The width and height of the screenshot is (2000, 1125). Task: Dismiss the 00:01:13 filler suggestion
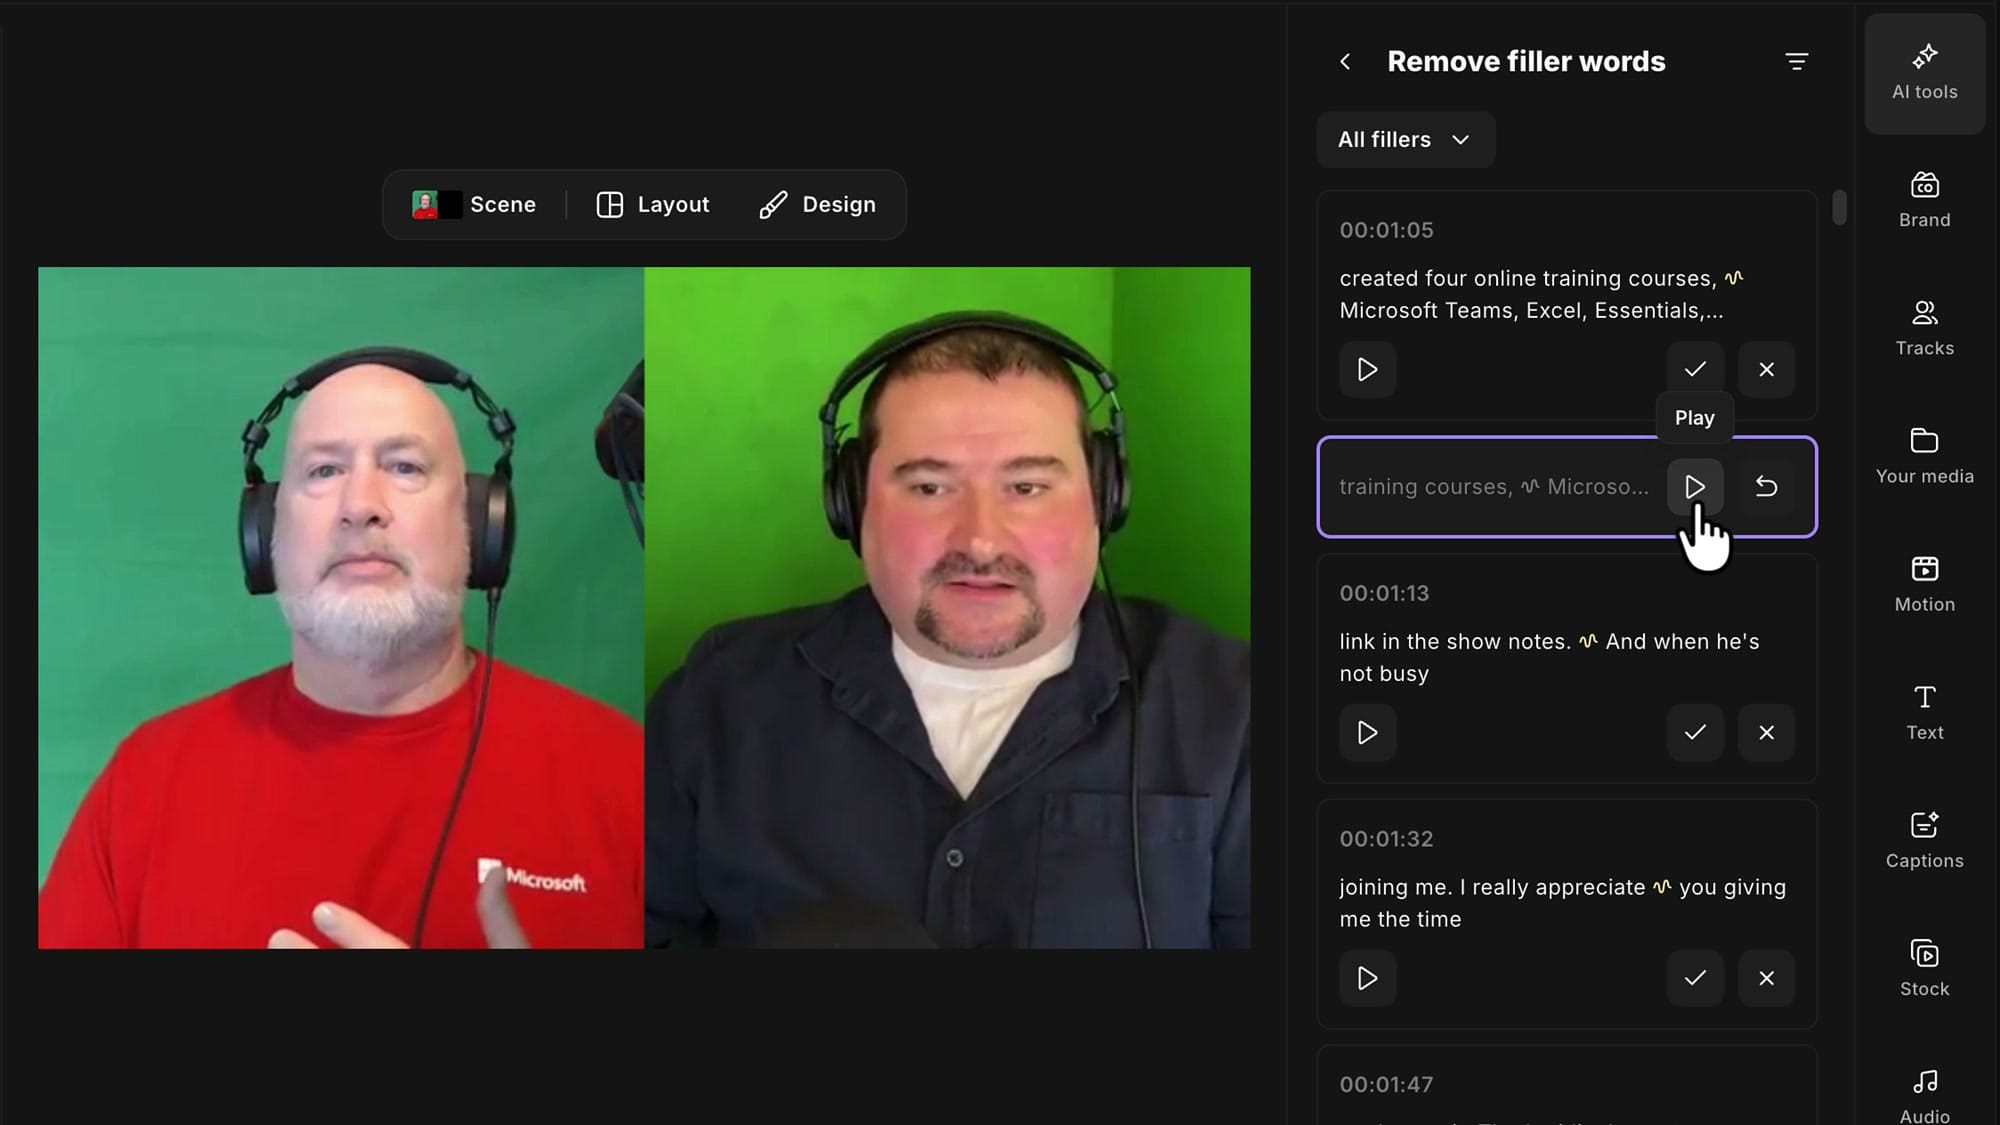coord(1766,732)
